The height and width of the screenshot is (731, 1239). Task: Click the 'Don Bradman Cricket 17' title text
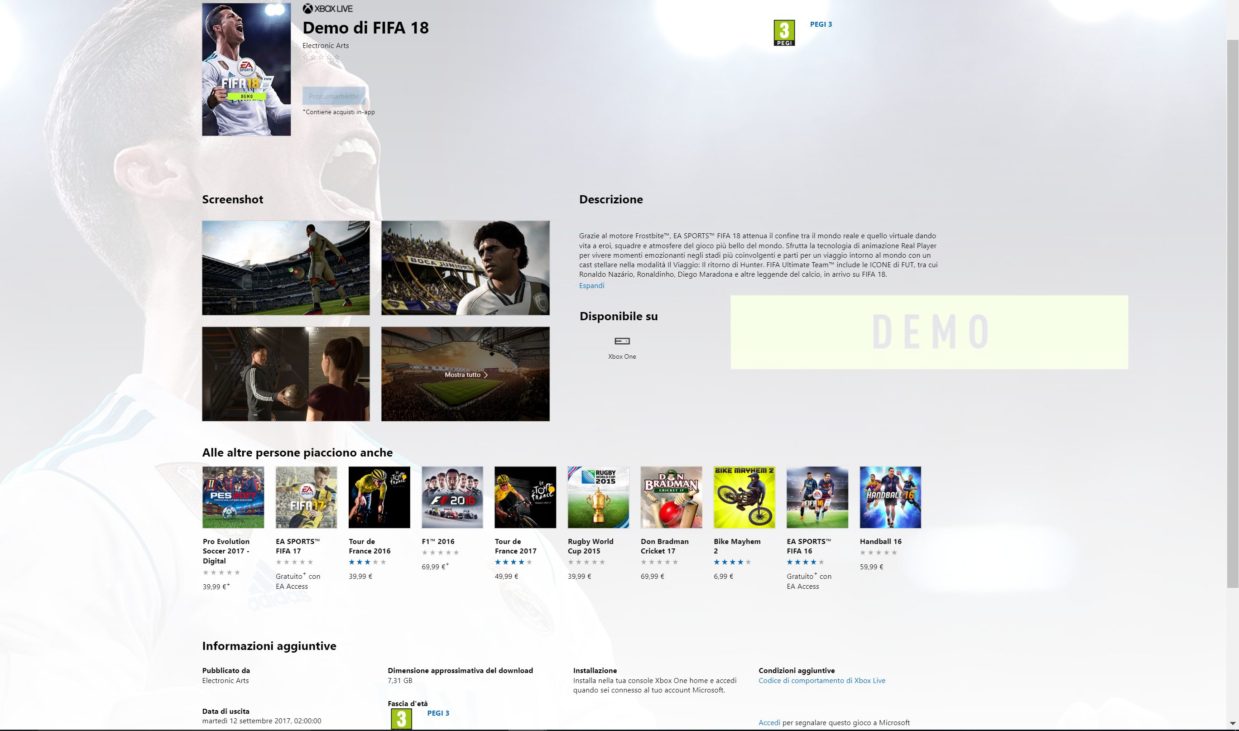[x=665, y=546]
